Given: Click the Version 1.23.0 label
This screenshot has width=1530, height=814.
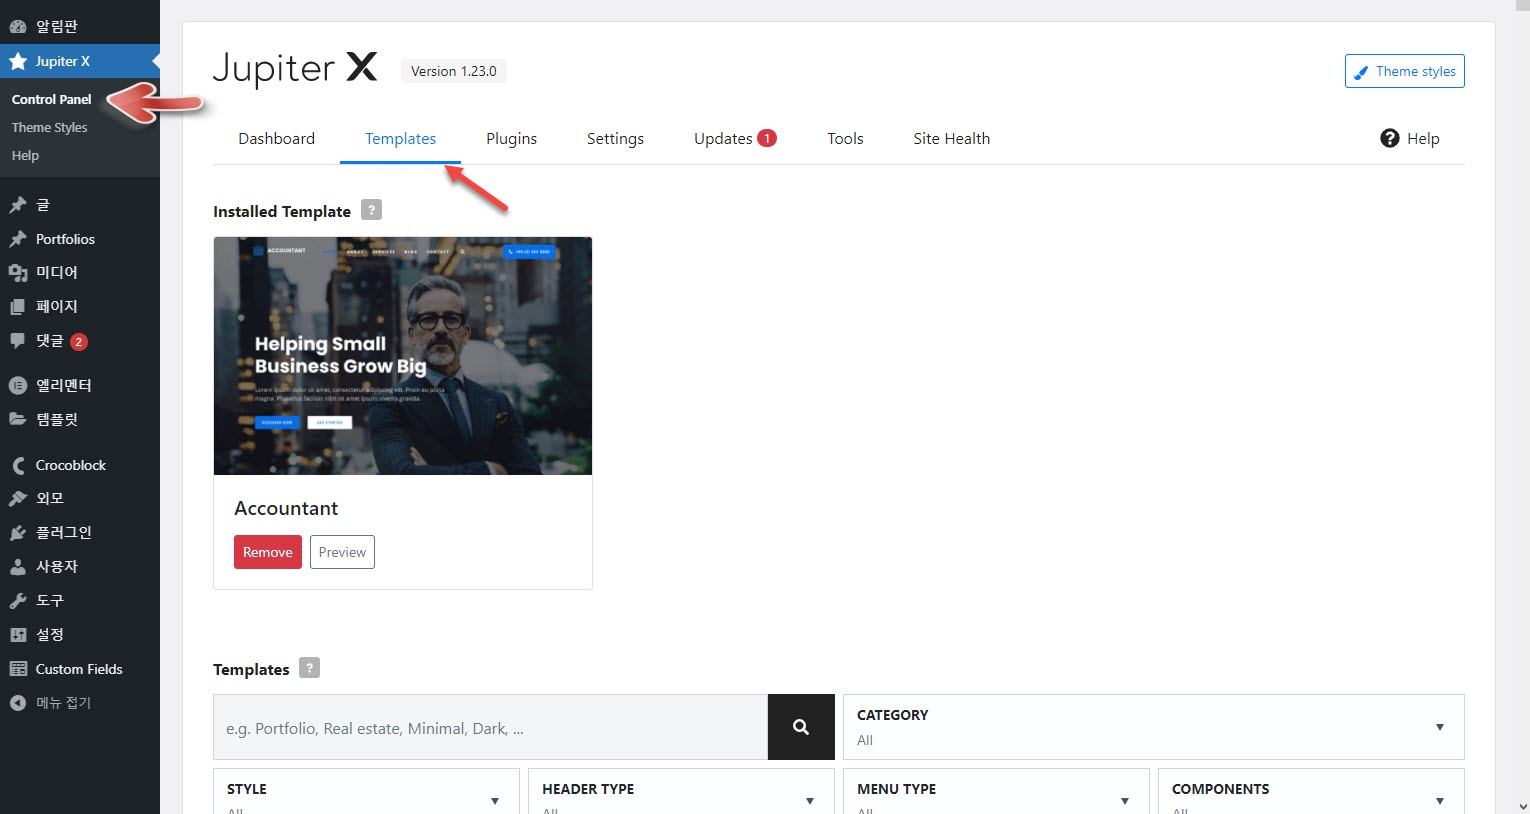Looking at the screenshot, I should (453, 71).
